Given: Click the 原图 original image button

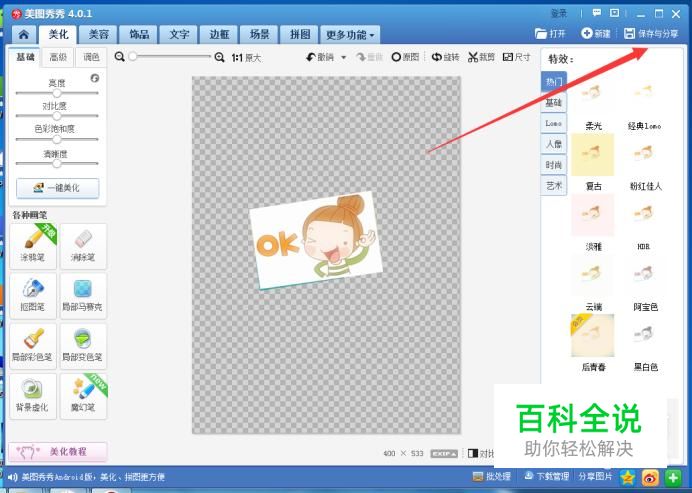Looking at the screenshot, I should click(405, 57).
